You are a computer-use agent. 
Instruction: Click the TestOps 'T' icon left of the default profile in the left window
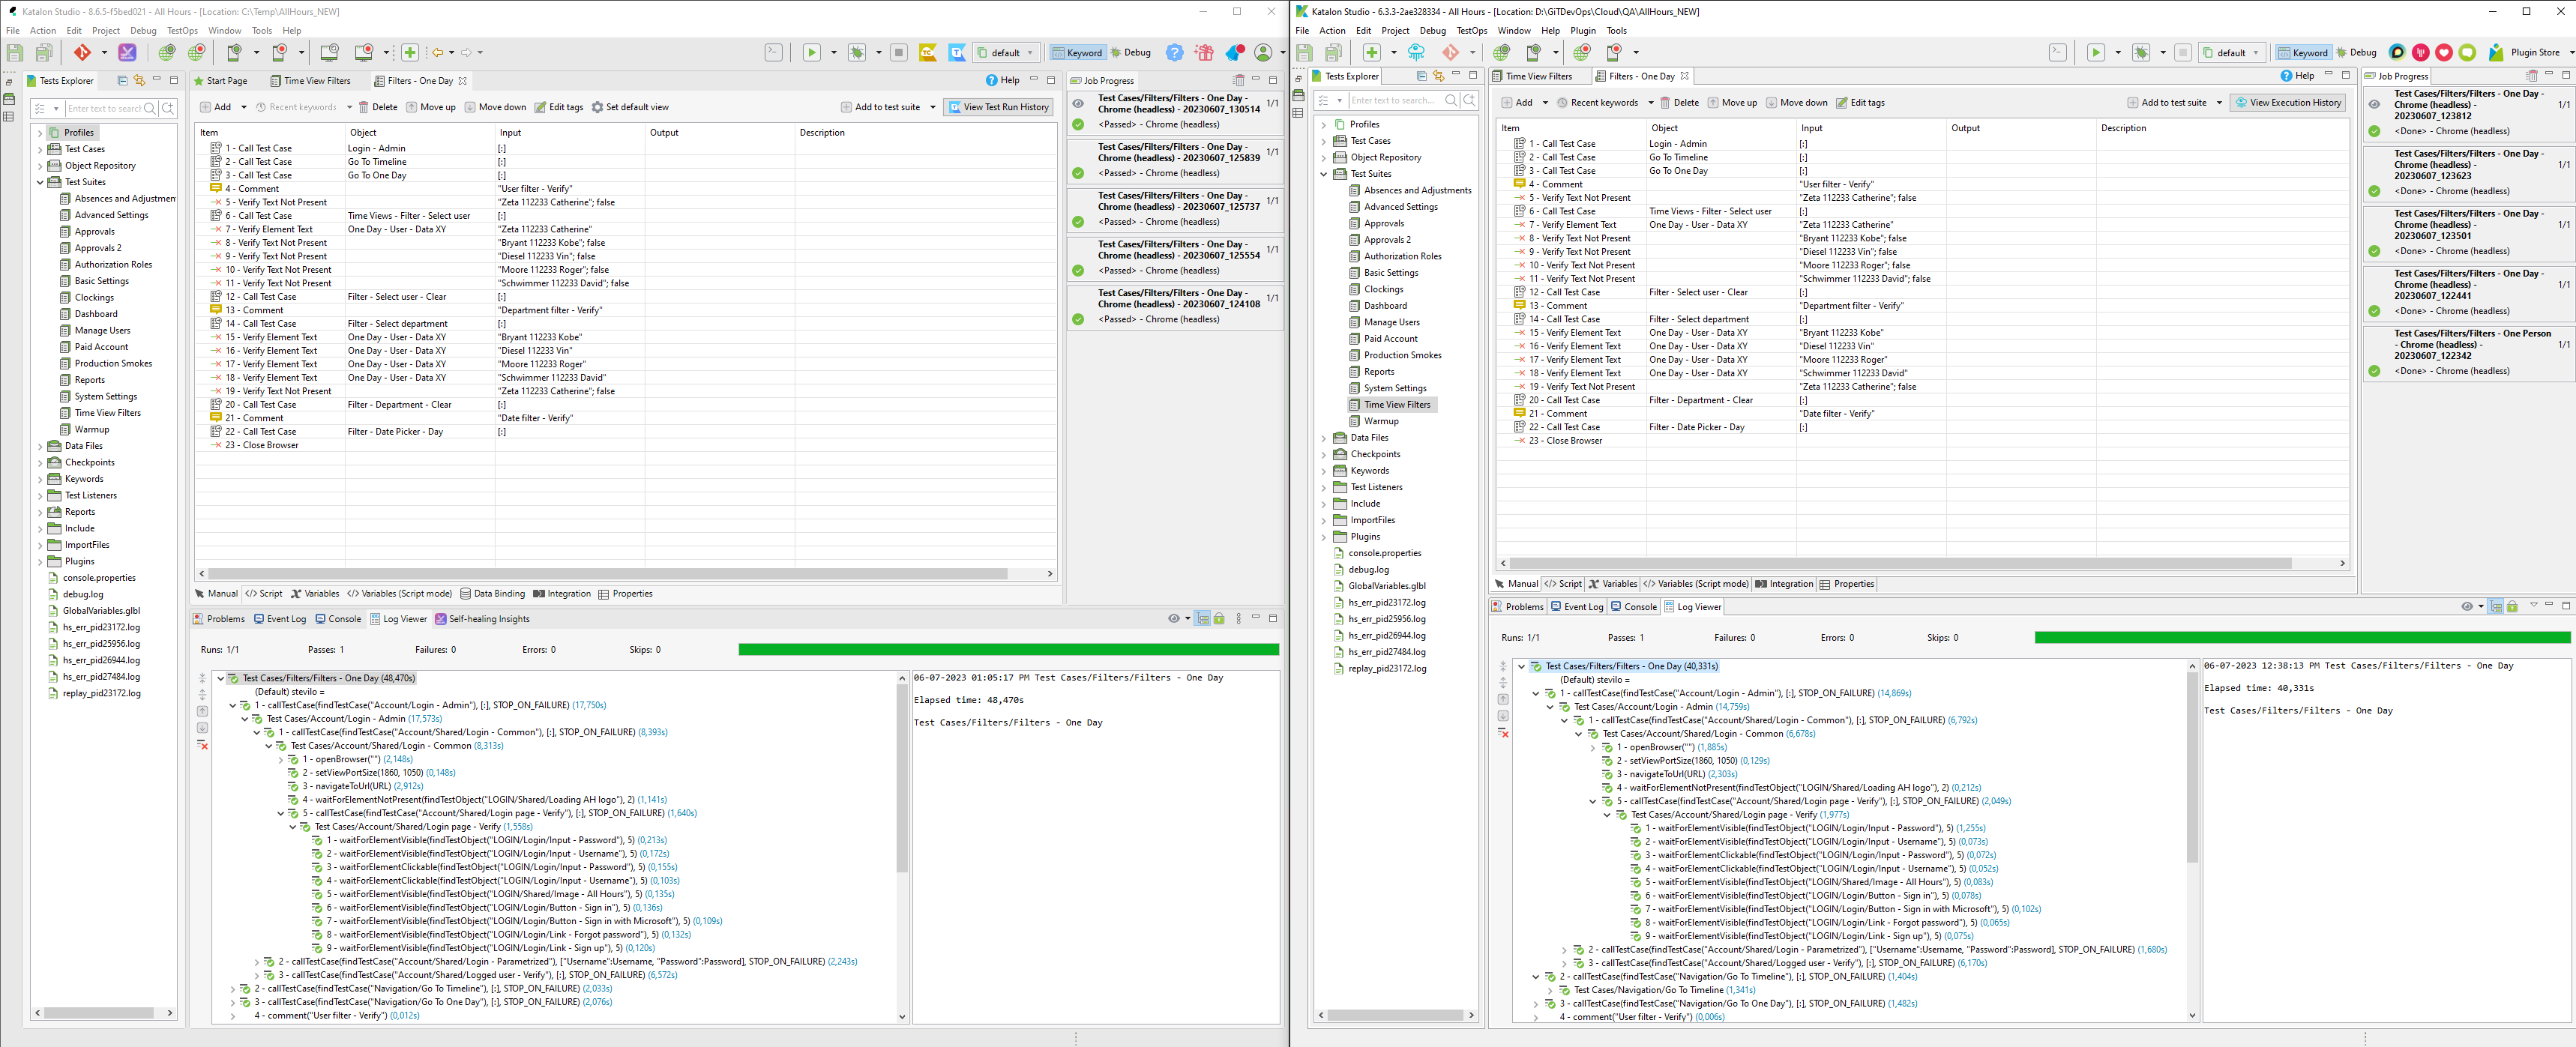957,53
